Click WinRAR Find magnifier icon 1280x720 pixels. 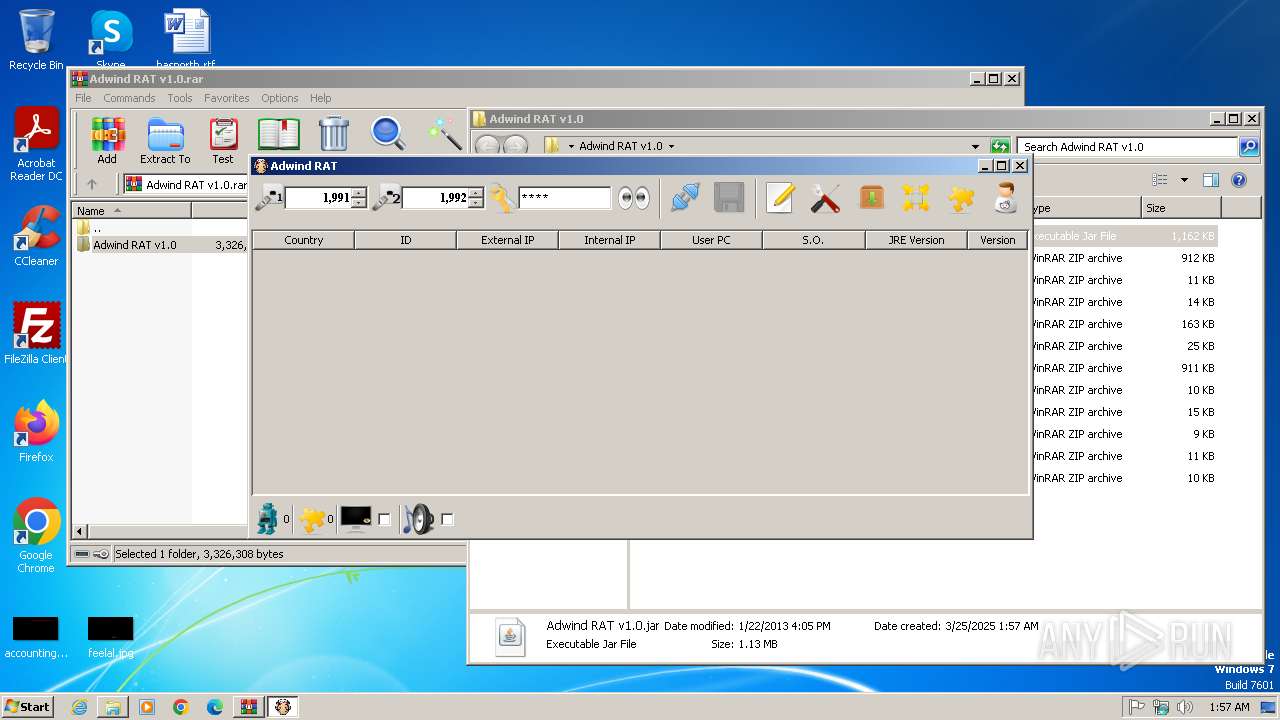tap(388, 134)
